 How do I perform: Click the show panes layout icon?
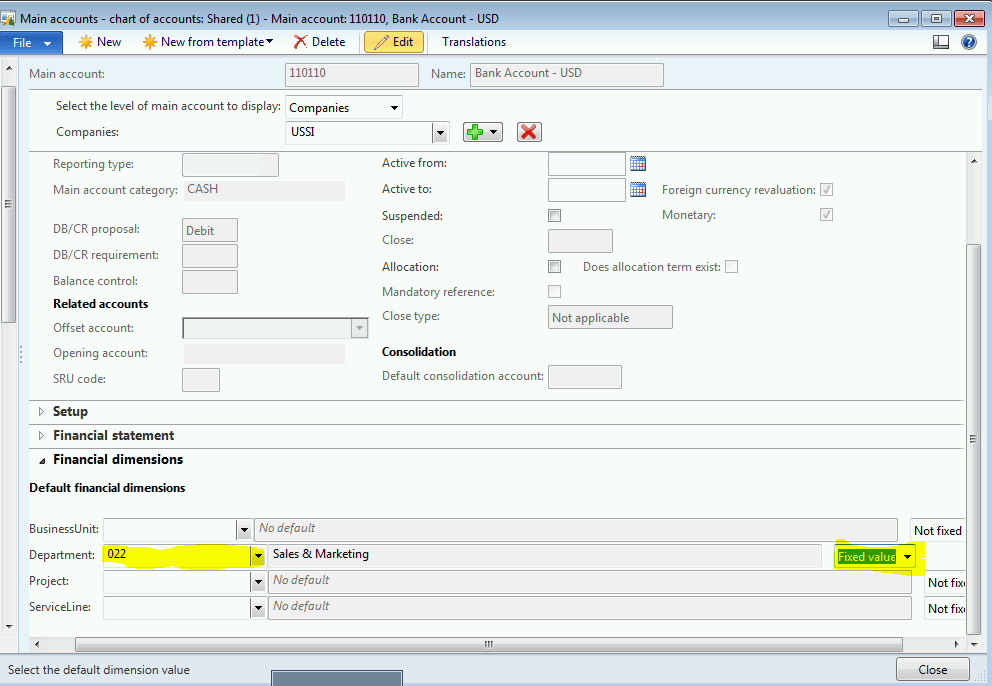tap(941, 42)
